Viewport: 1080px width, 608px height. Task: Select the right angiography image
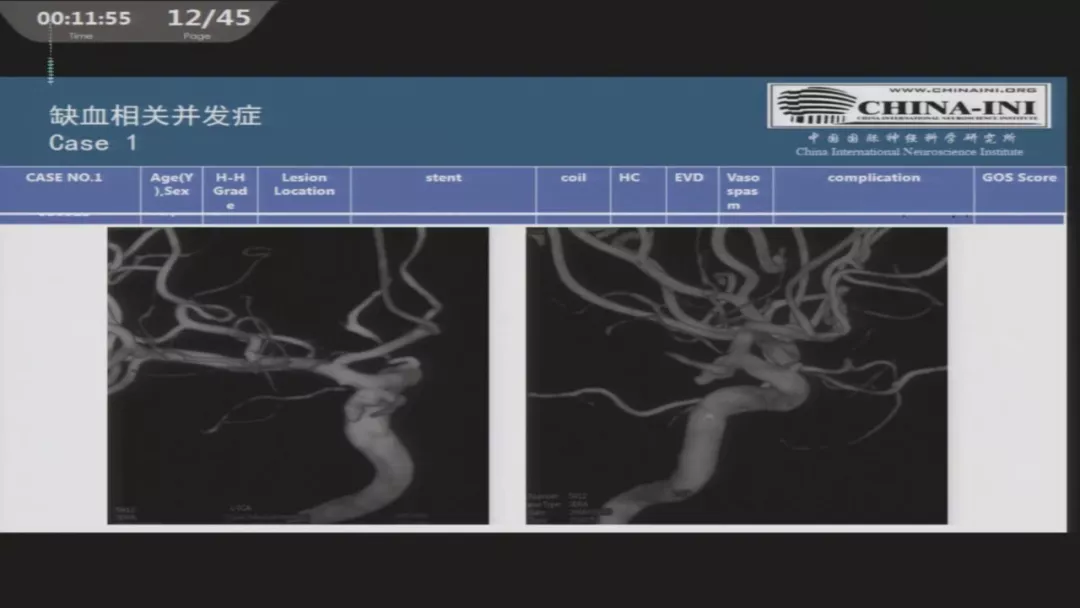click(736, 375)
